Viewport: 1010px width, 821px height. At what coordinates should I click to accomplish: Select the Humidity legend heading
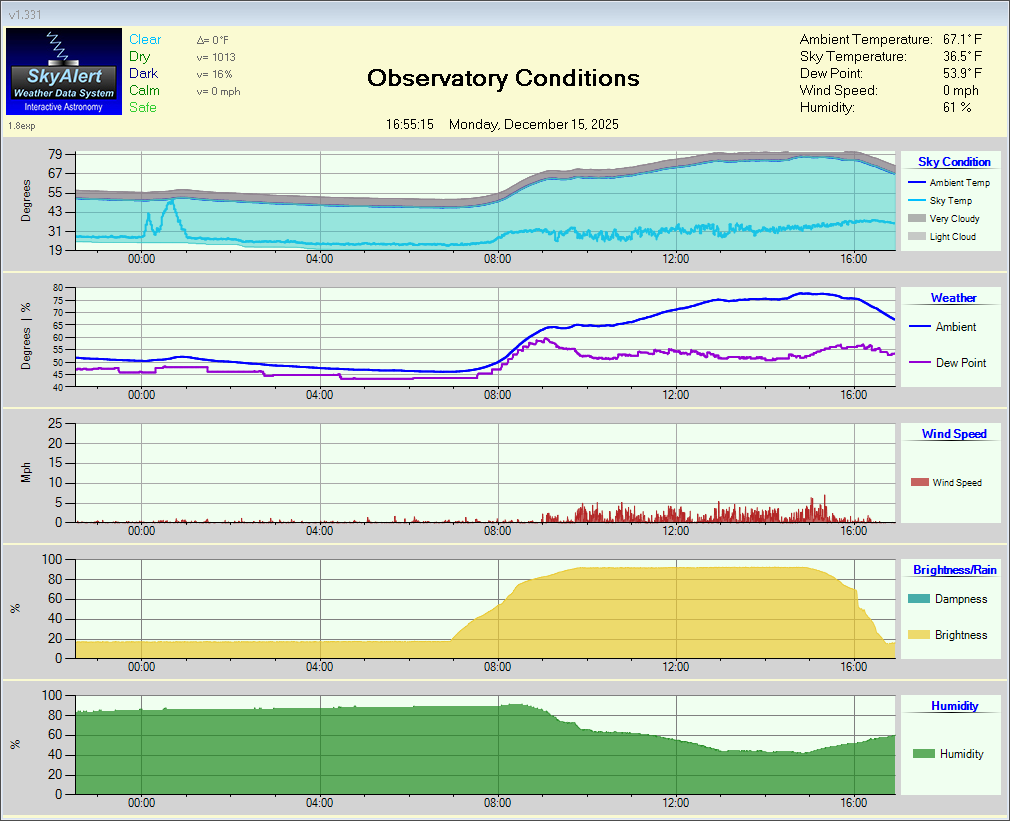[954, 706]
